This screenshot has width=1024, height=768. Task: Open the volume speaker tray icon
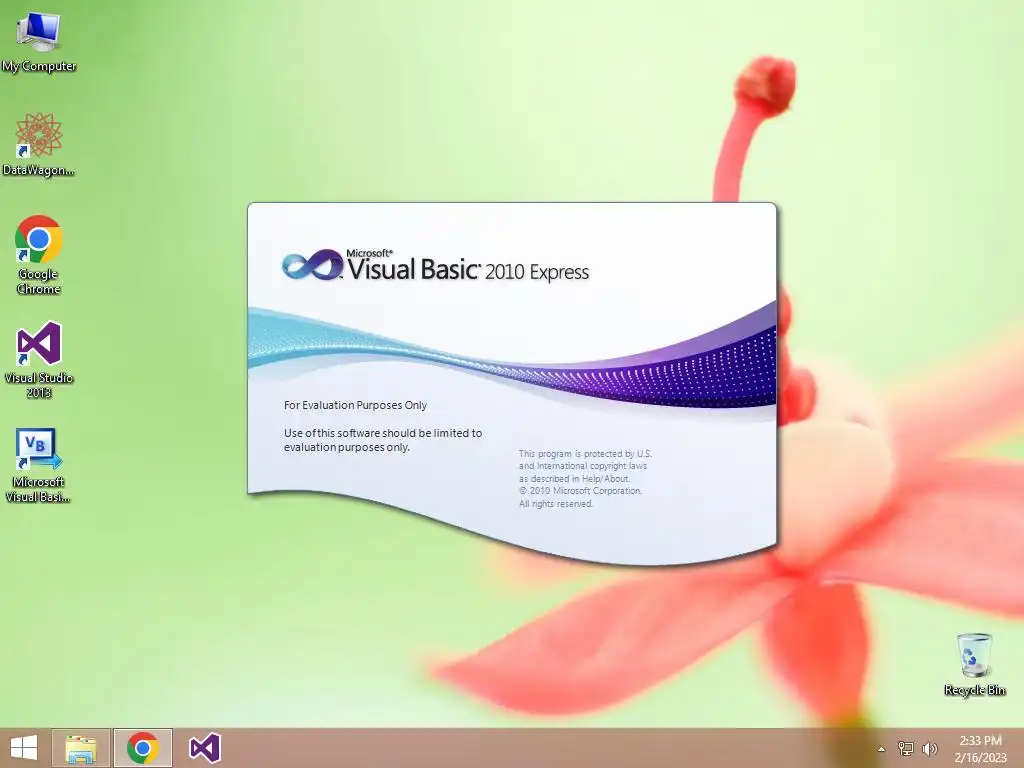click(x=929, y=748)
